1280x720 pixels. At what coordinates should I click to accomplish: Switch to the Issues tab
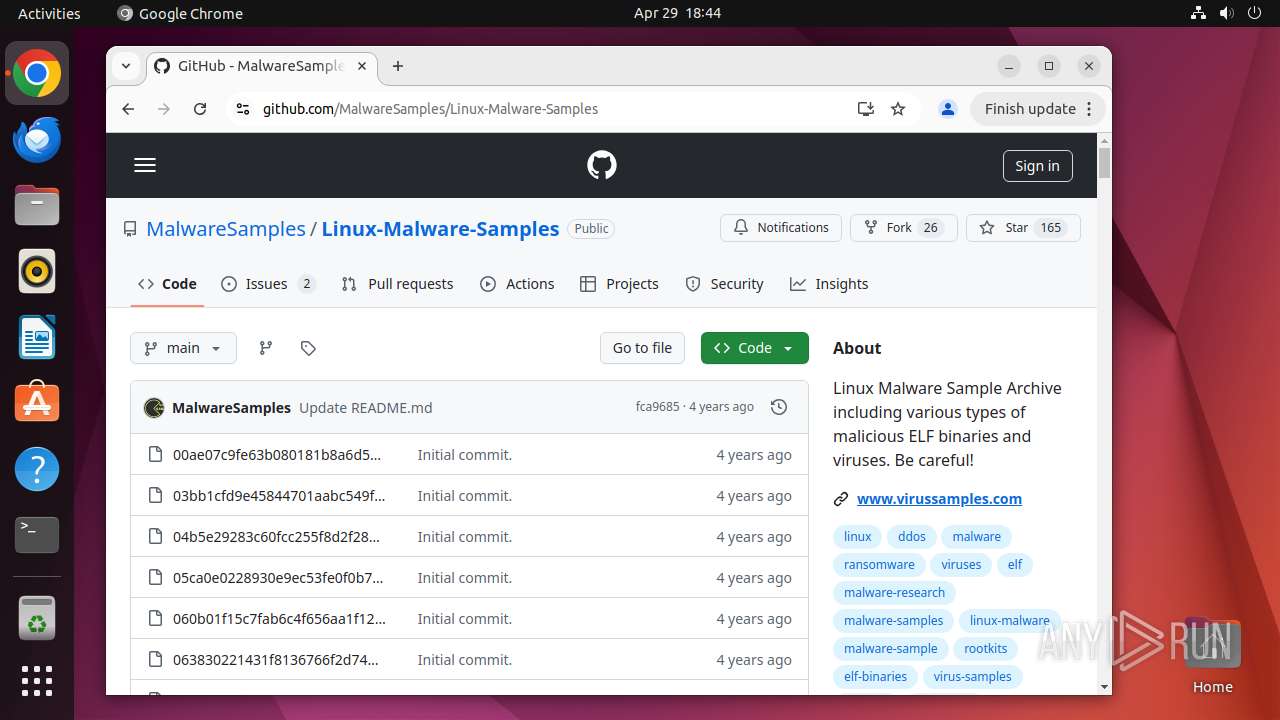coord(267,284)
